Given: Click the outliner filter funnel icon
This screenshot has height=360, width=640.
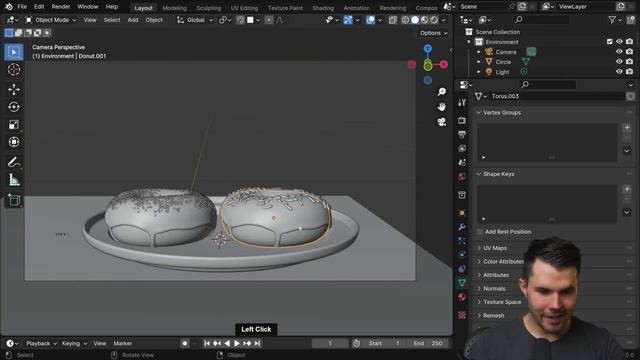Looking at the screenshot, I should pos(612,20).
